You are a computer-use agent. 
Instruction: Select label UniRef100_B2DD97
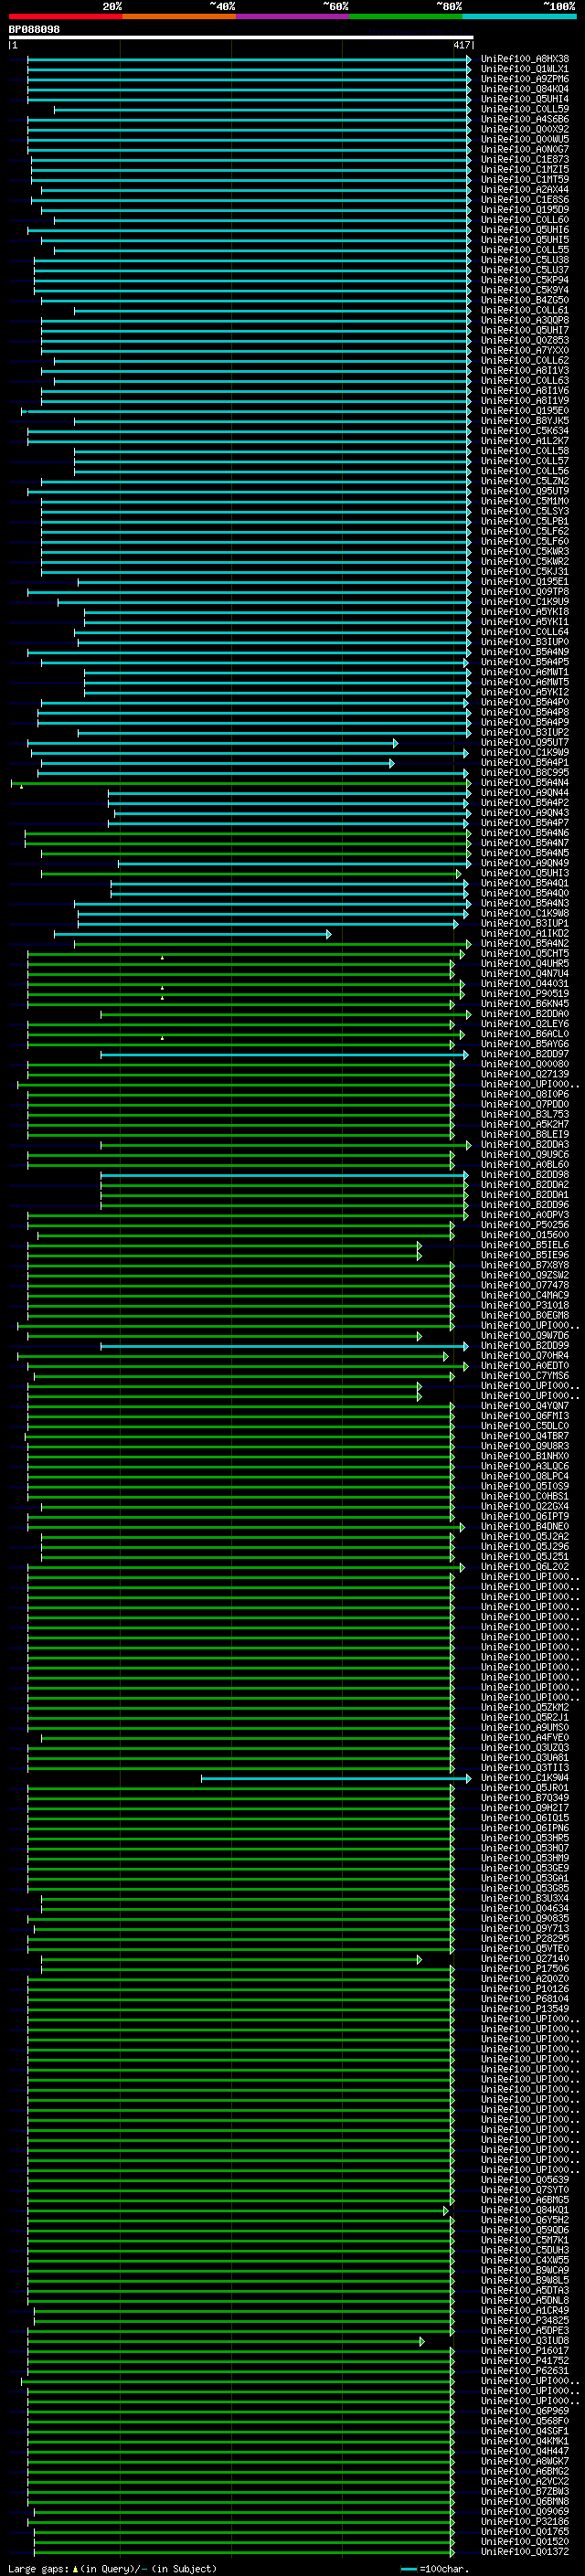pos(525,1054)
